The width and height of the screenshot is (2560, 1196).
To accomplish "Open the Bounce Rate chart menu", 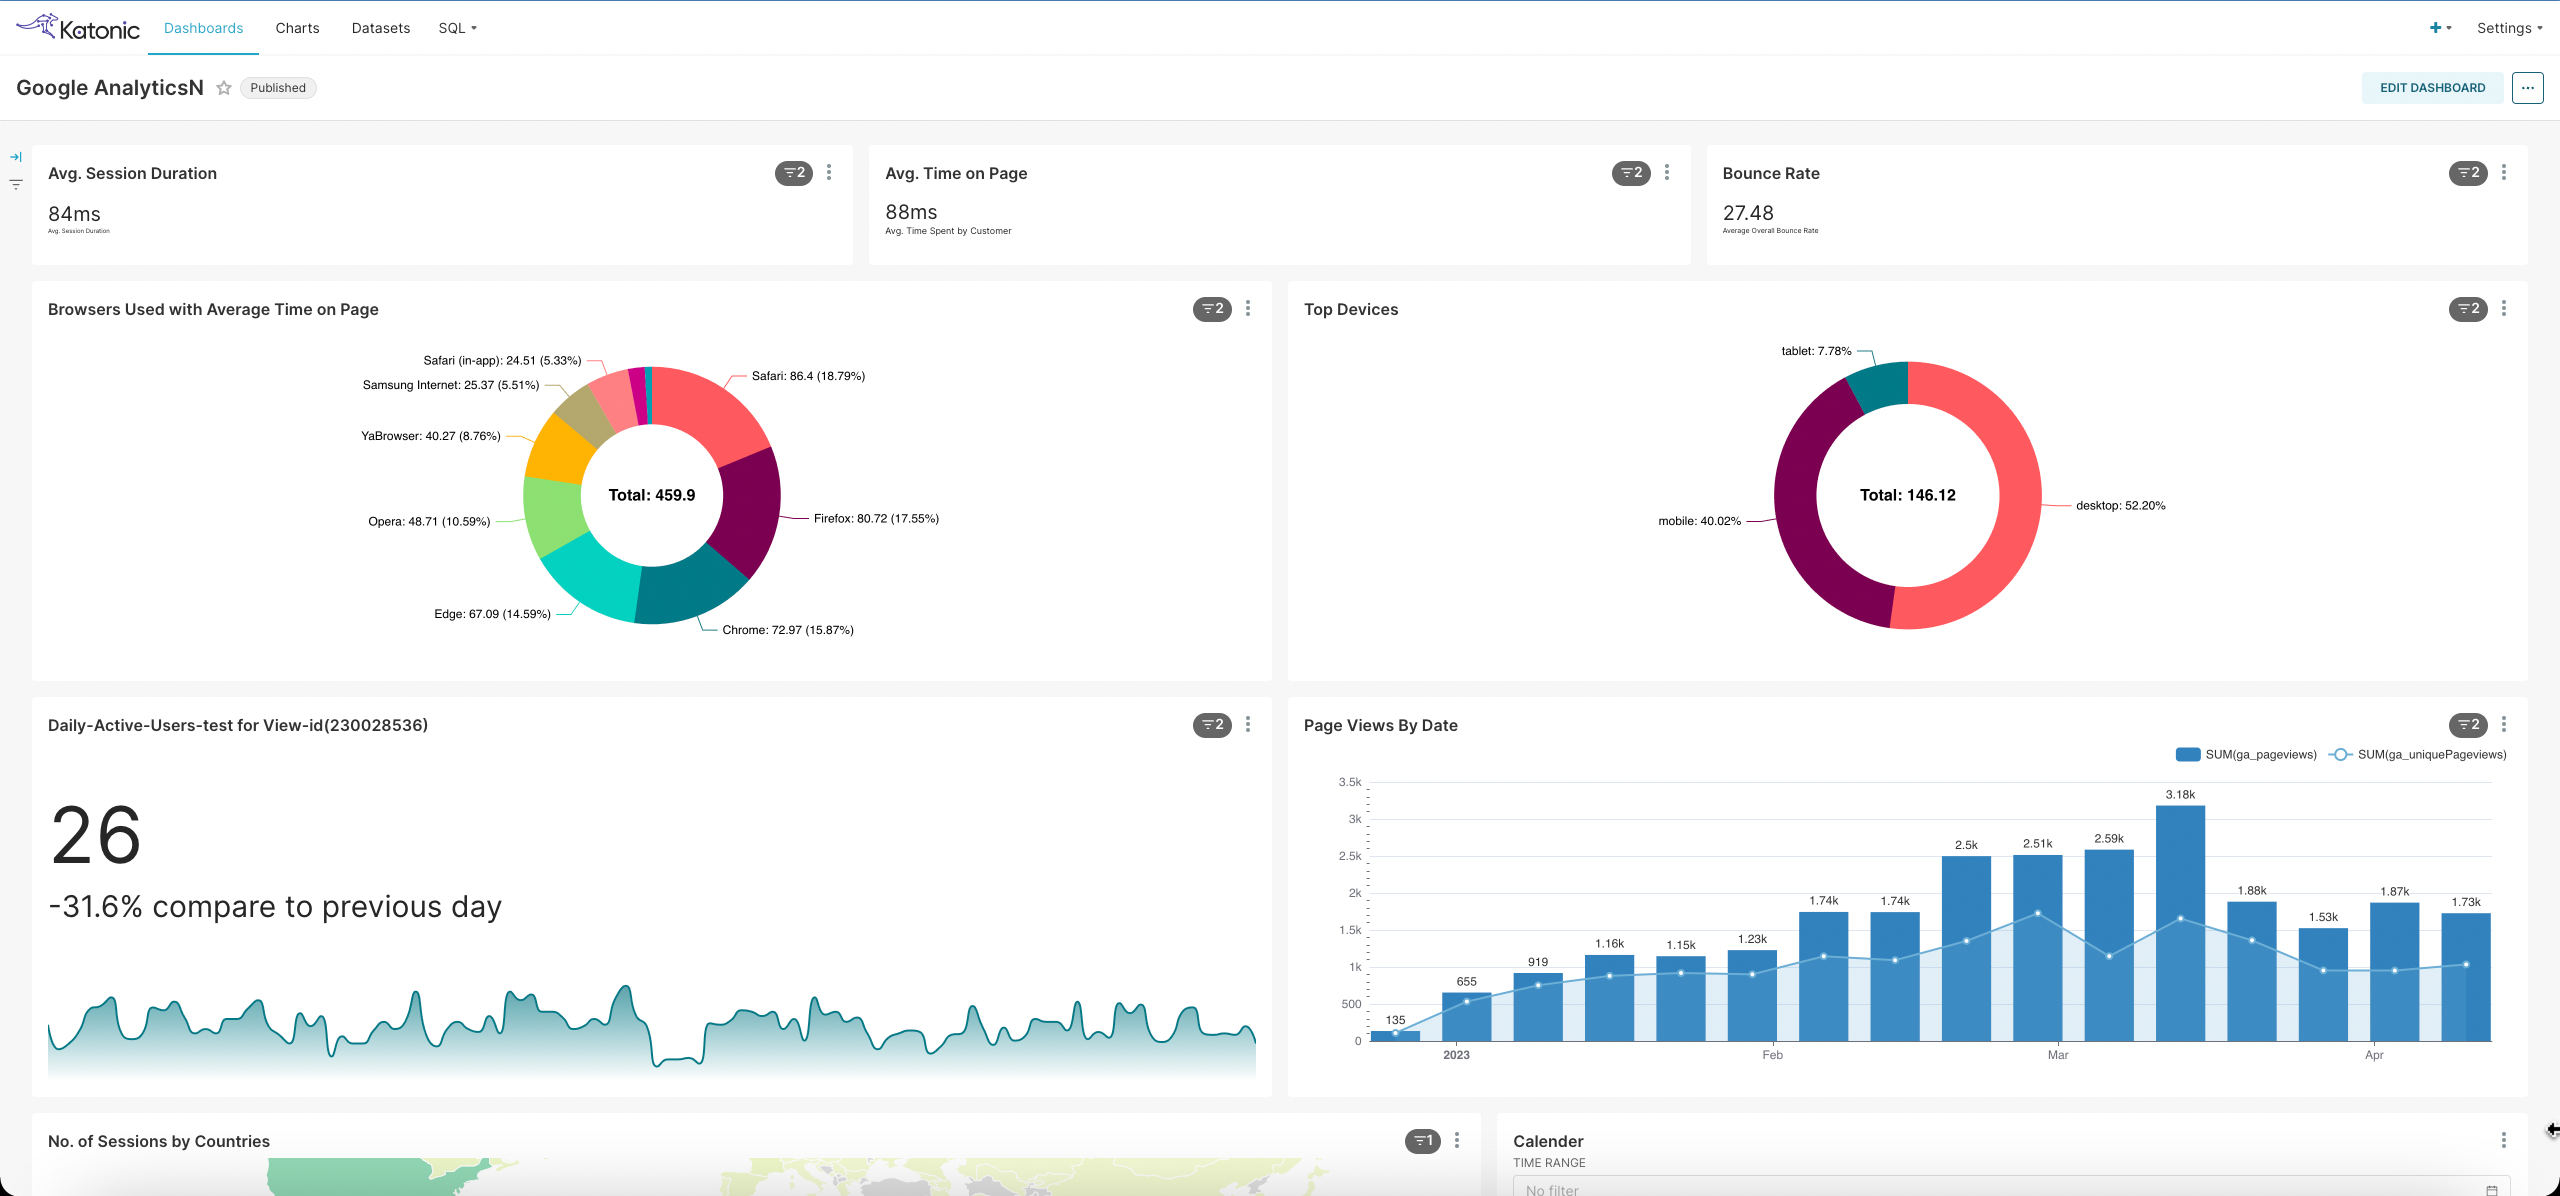I will 2504,173.
